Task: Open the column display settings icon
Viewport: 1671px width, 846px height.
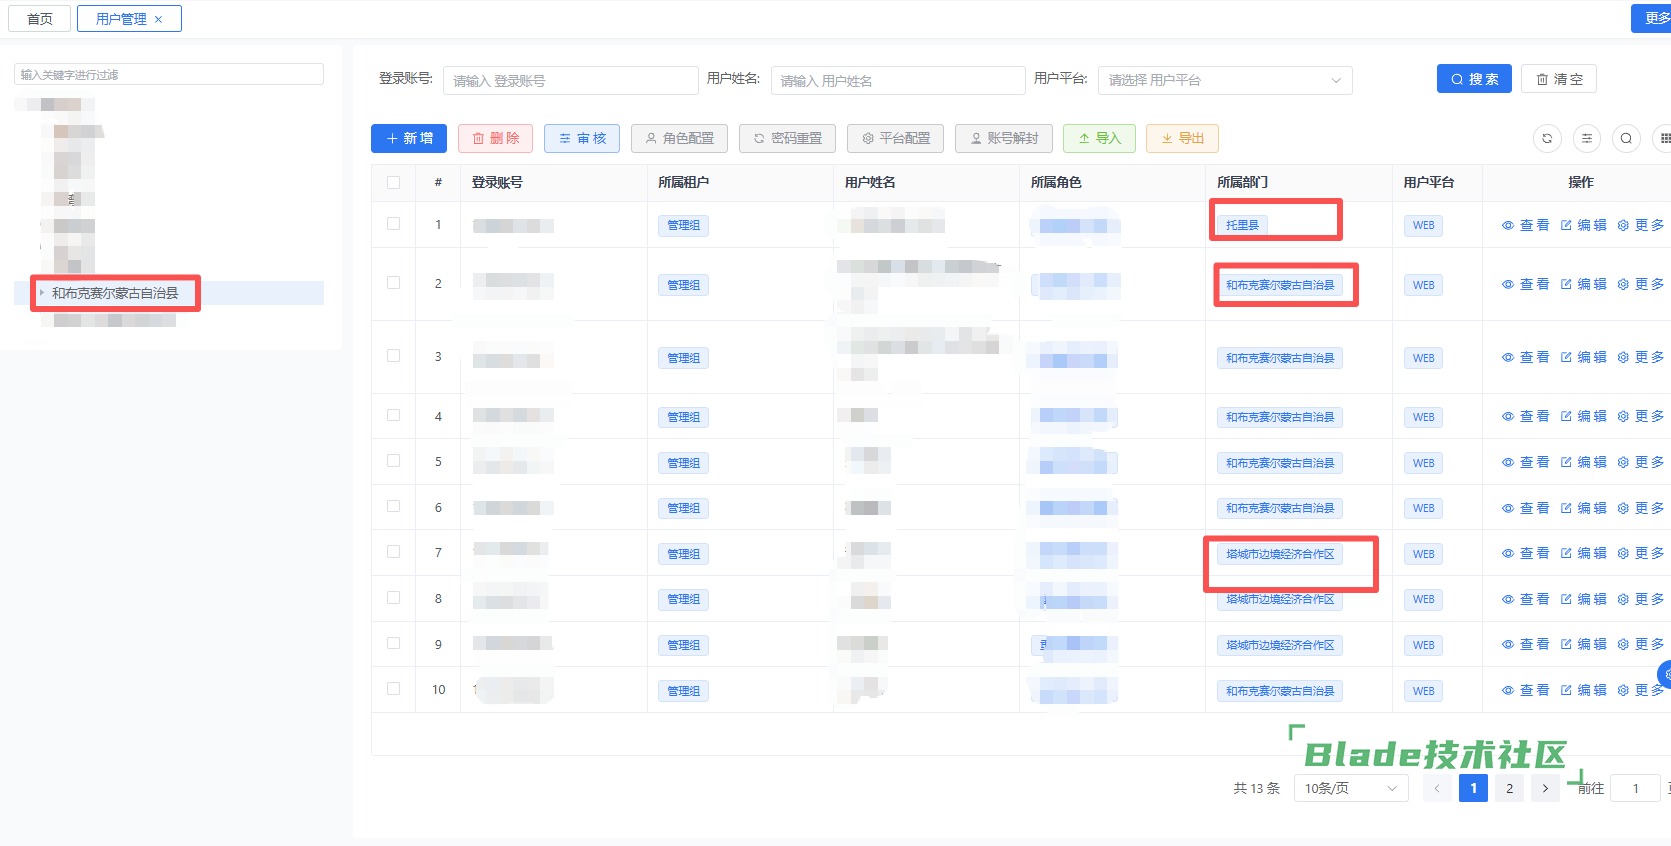Action: [x=1587, y=139]
